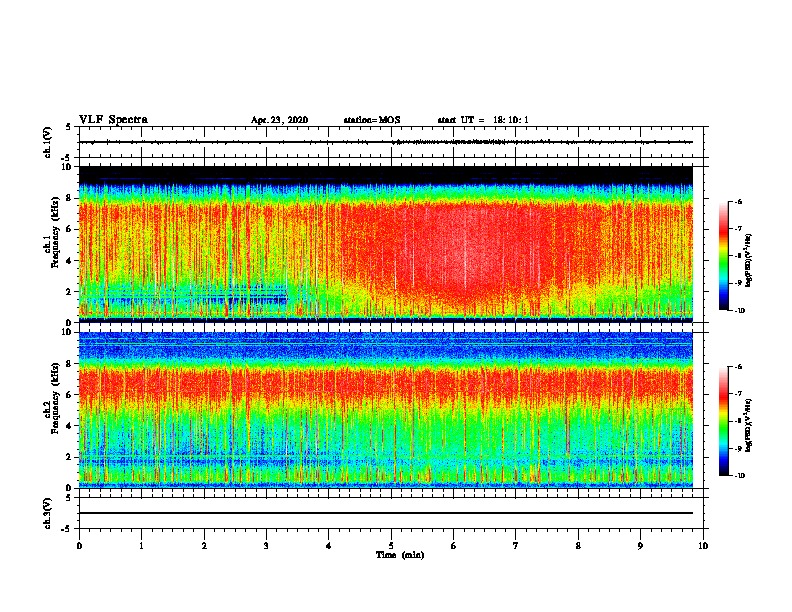Click the "VLF Spectra" plot title
This screenshot has height=612, width=792.
tap(113, 120)
